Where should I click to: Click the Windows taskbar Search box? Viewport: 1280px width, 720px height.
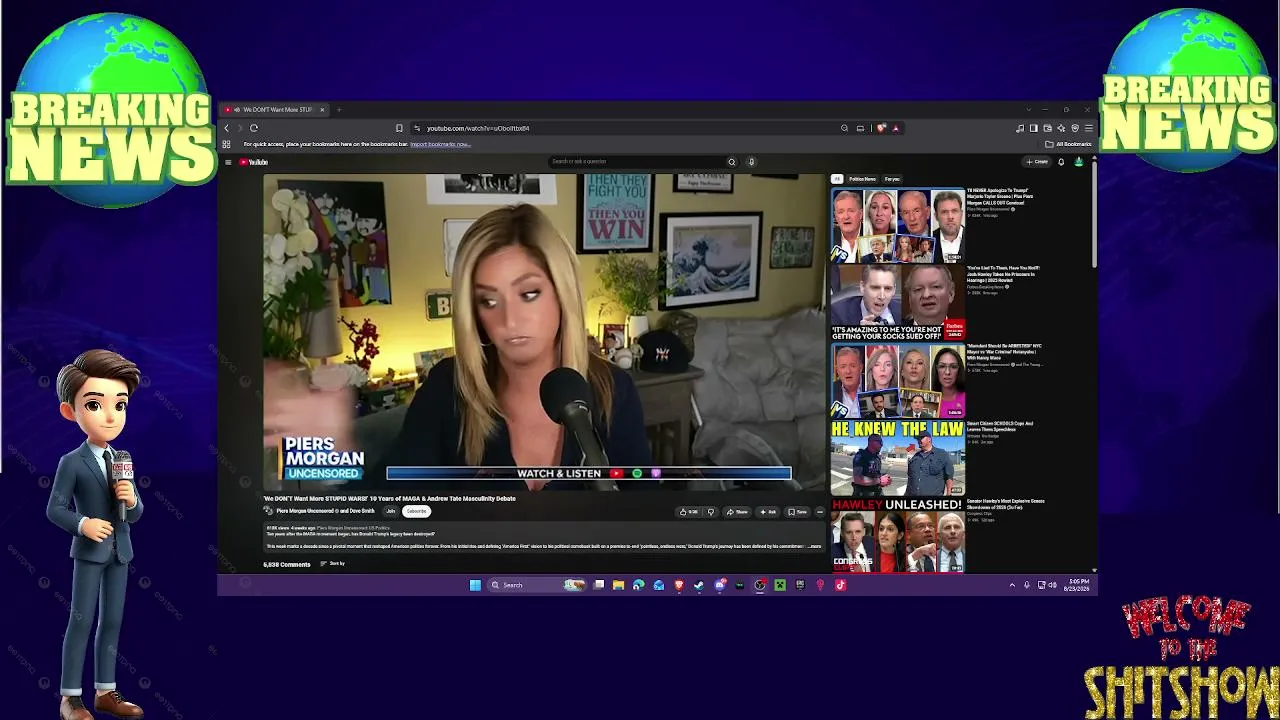(537, 585)
